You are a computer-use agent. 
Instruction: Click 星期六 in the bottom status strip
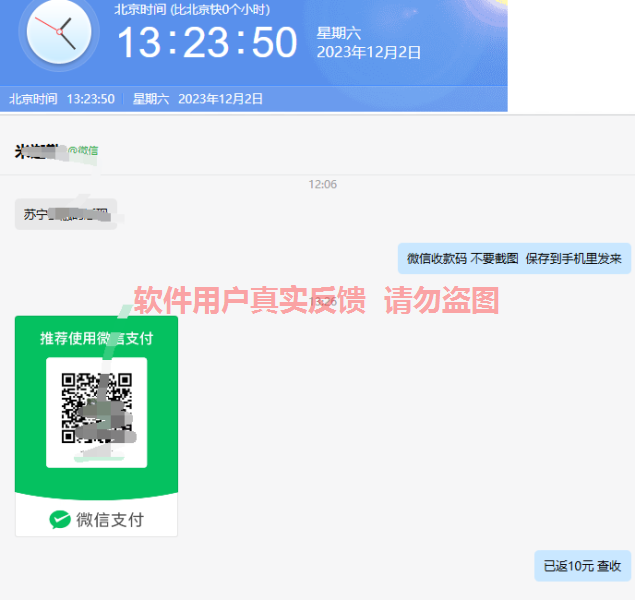151,99
